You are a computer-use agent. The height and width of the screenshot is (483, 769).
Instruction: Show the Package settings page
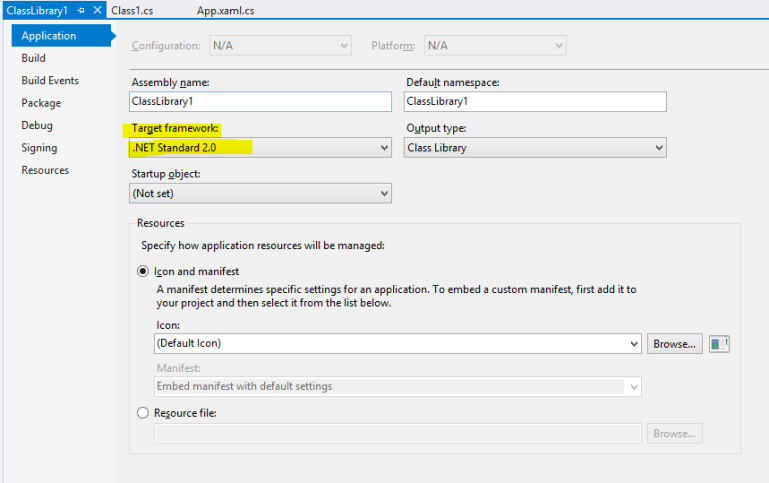click(x=41, y=103)
